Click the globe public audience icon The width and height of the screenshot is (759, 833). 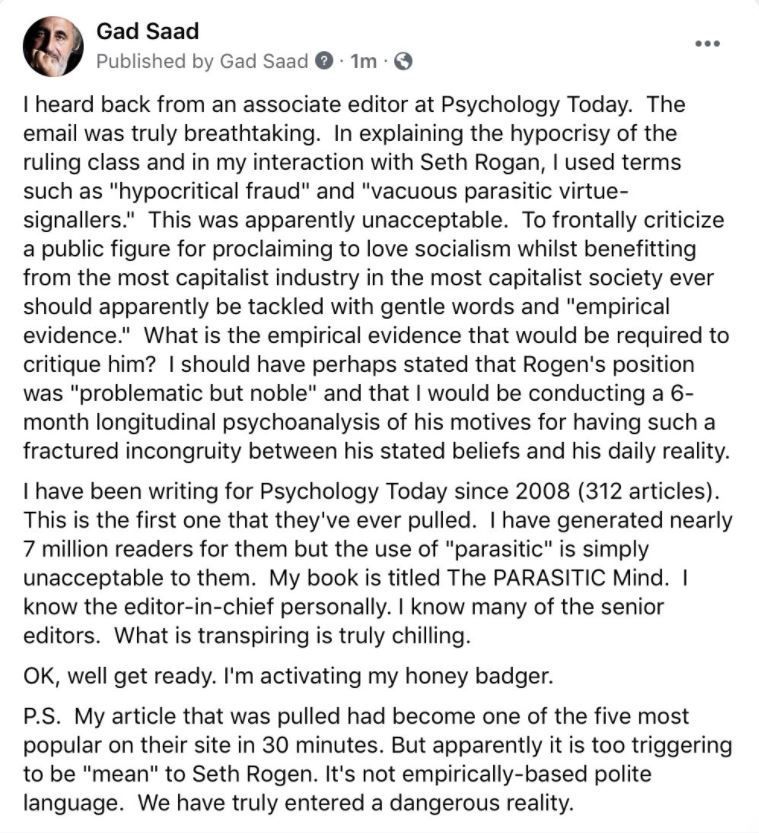(404, 61)
